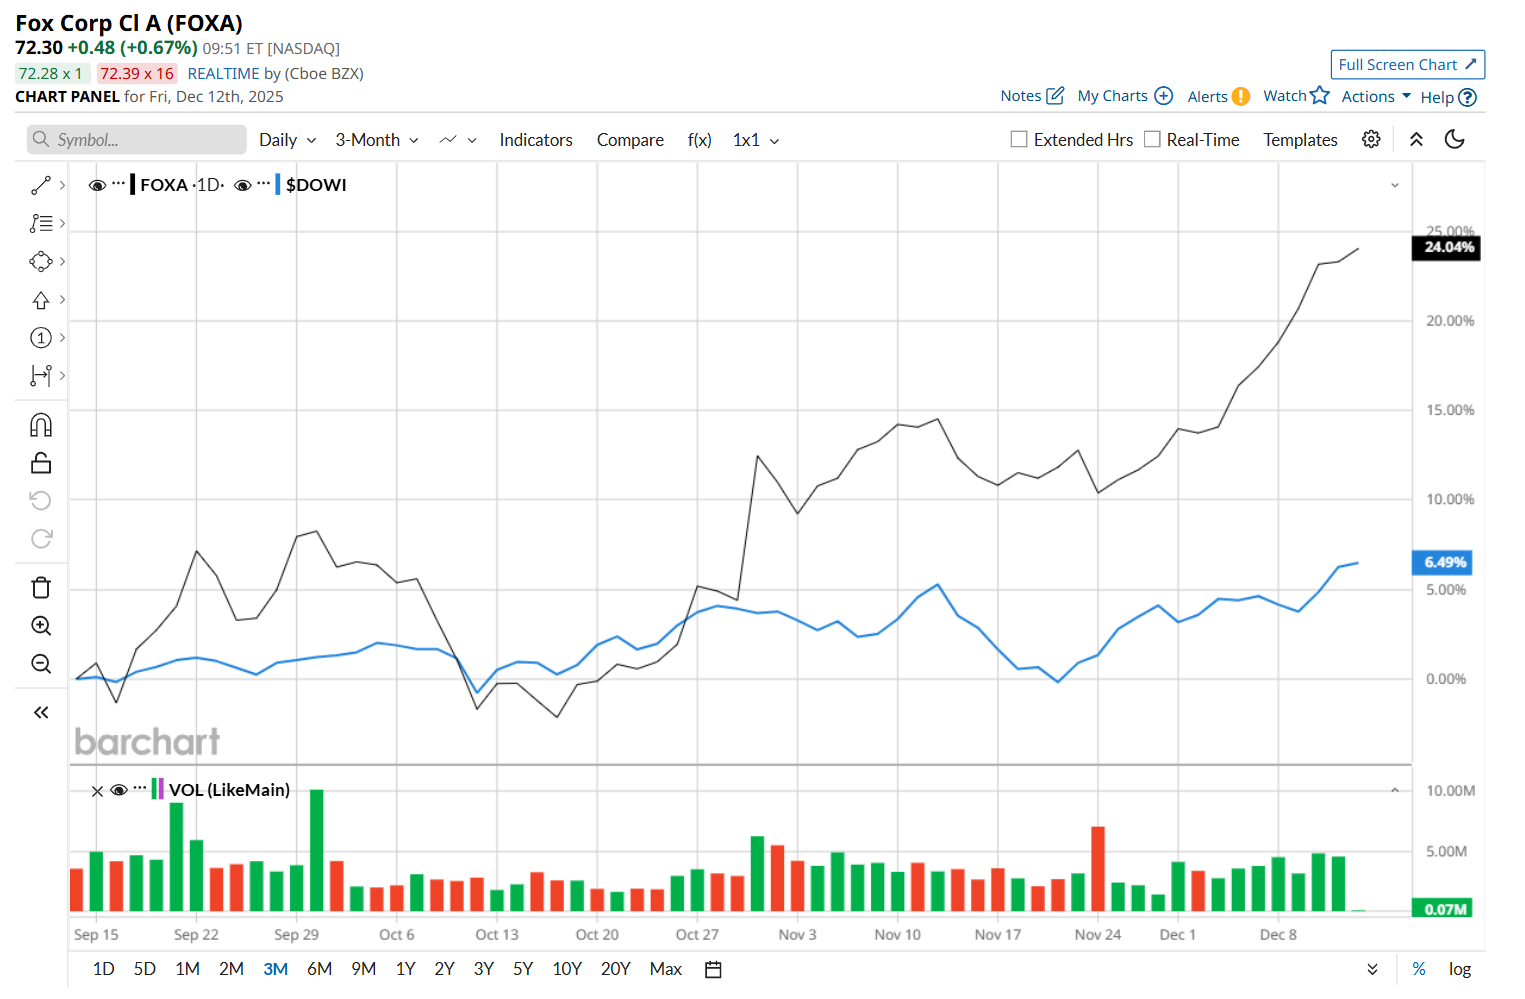Undo the last chart action

(41, 500)
